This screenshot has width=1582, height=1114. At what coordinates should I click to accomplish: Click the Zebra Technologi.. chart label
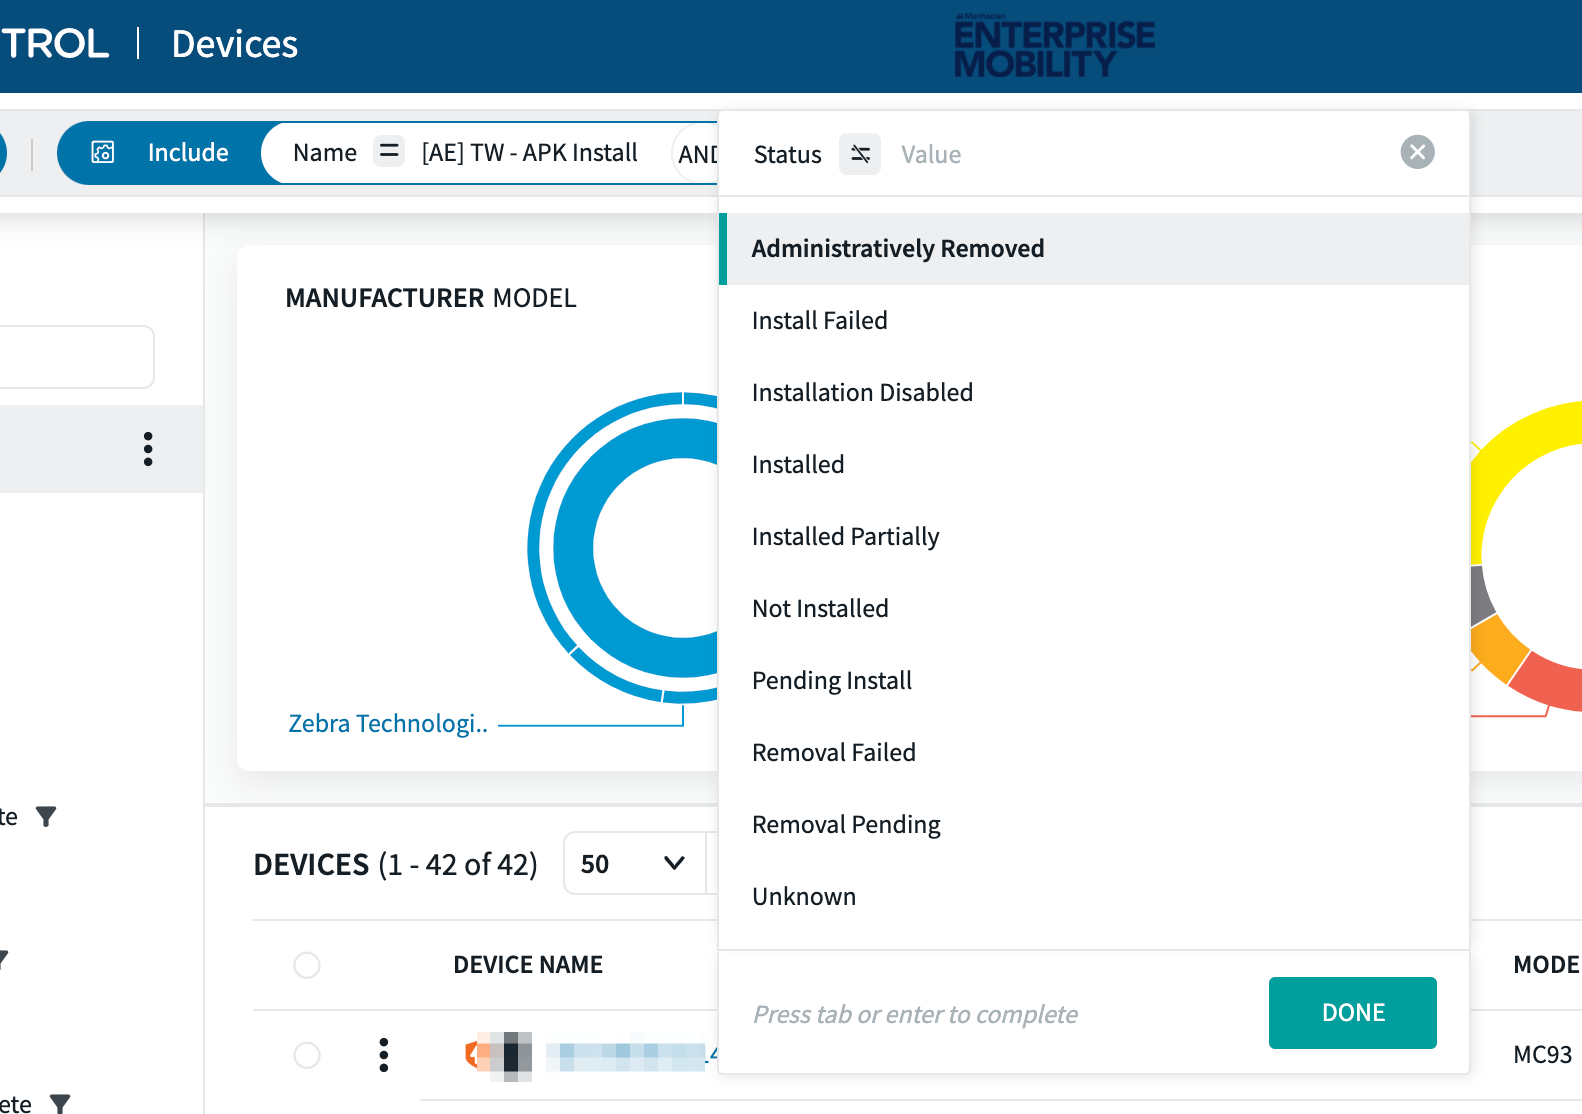[387, 723]
